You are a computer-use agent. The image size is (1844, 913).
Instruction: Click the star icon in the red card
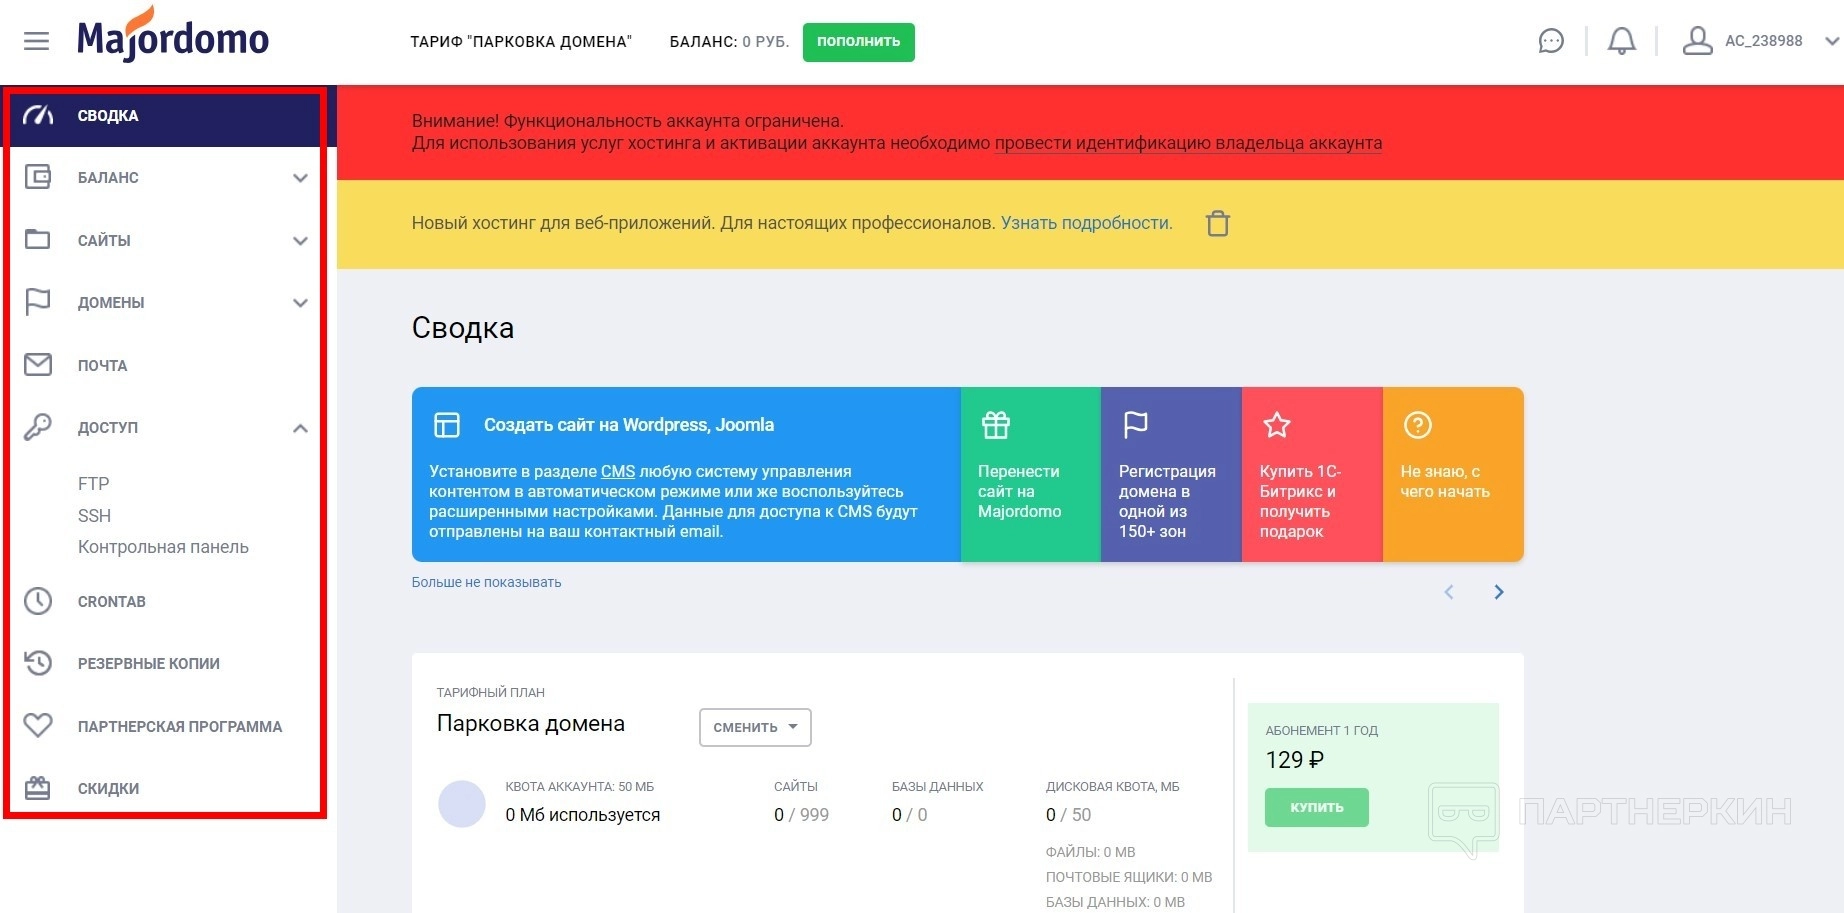point(1277,425)
